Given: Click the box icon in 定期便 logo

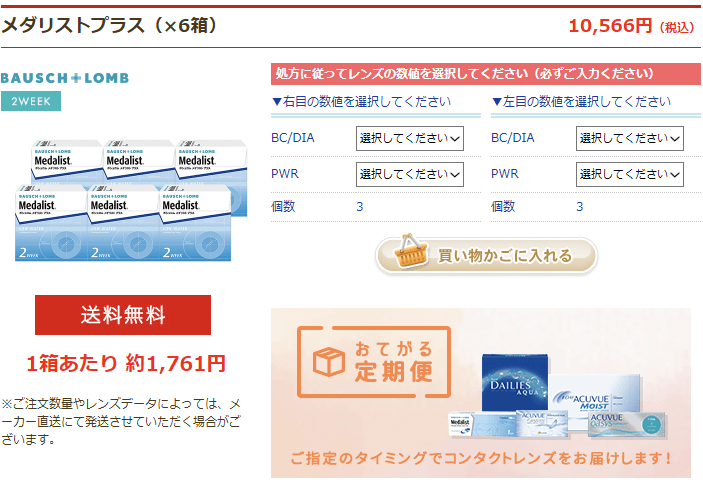Looking at the screenshot, I should [329, 361].
